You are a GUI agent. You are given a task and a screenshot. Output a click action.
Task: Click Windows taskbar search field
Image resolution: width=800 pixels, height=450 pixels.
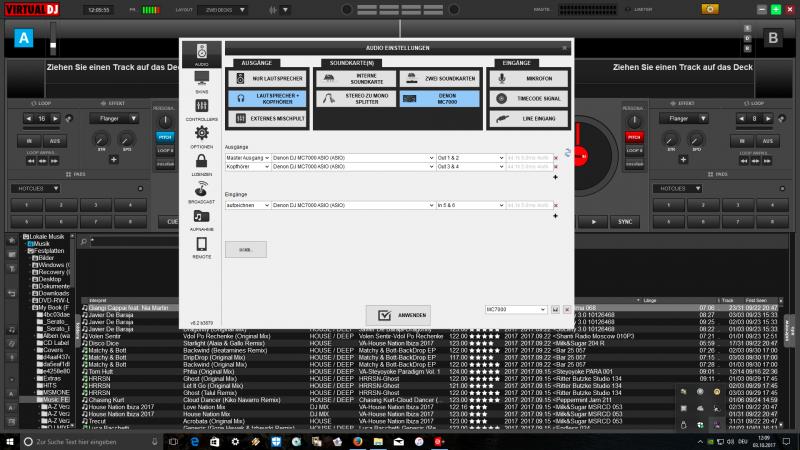pos(91,442)
